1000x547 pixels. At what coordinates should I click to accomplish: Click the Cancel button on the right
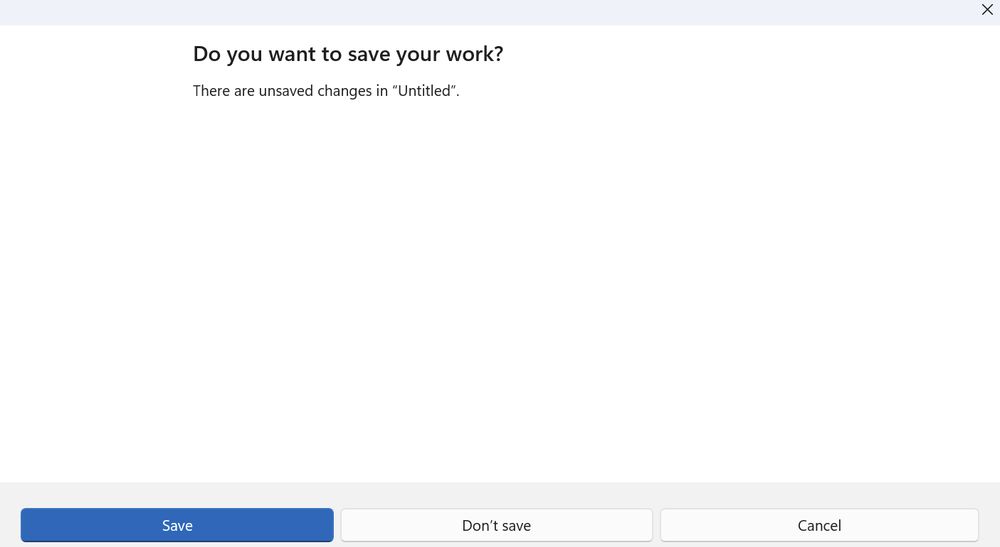[819, 525]
